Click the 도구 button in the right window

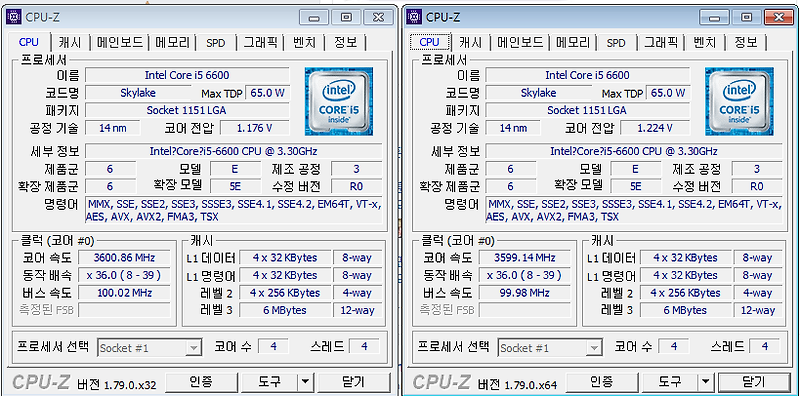tap(670, 382)
